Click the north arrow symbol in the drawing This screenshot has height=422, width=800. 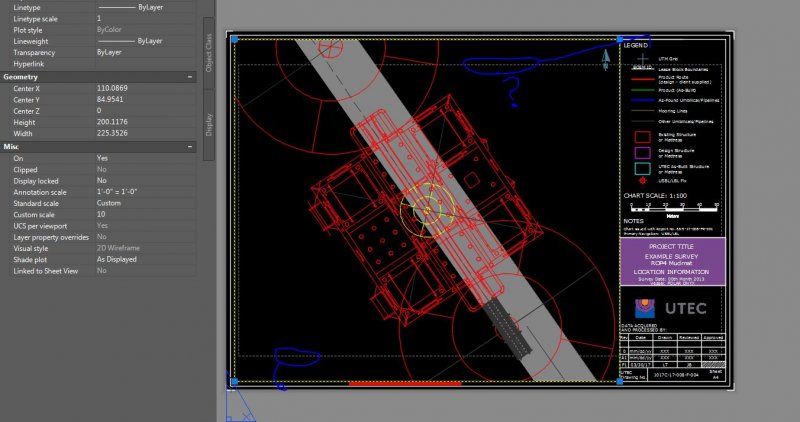tap(606, 60)
